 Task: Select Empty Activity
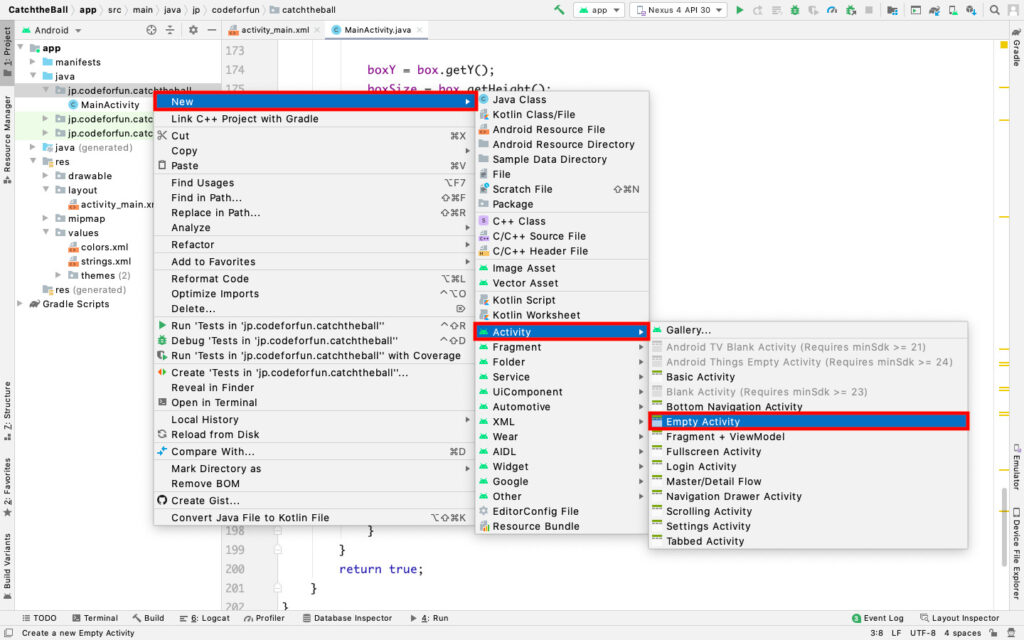[808, 422]
